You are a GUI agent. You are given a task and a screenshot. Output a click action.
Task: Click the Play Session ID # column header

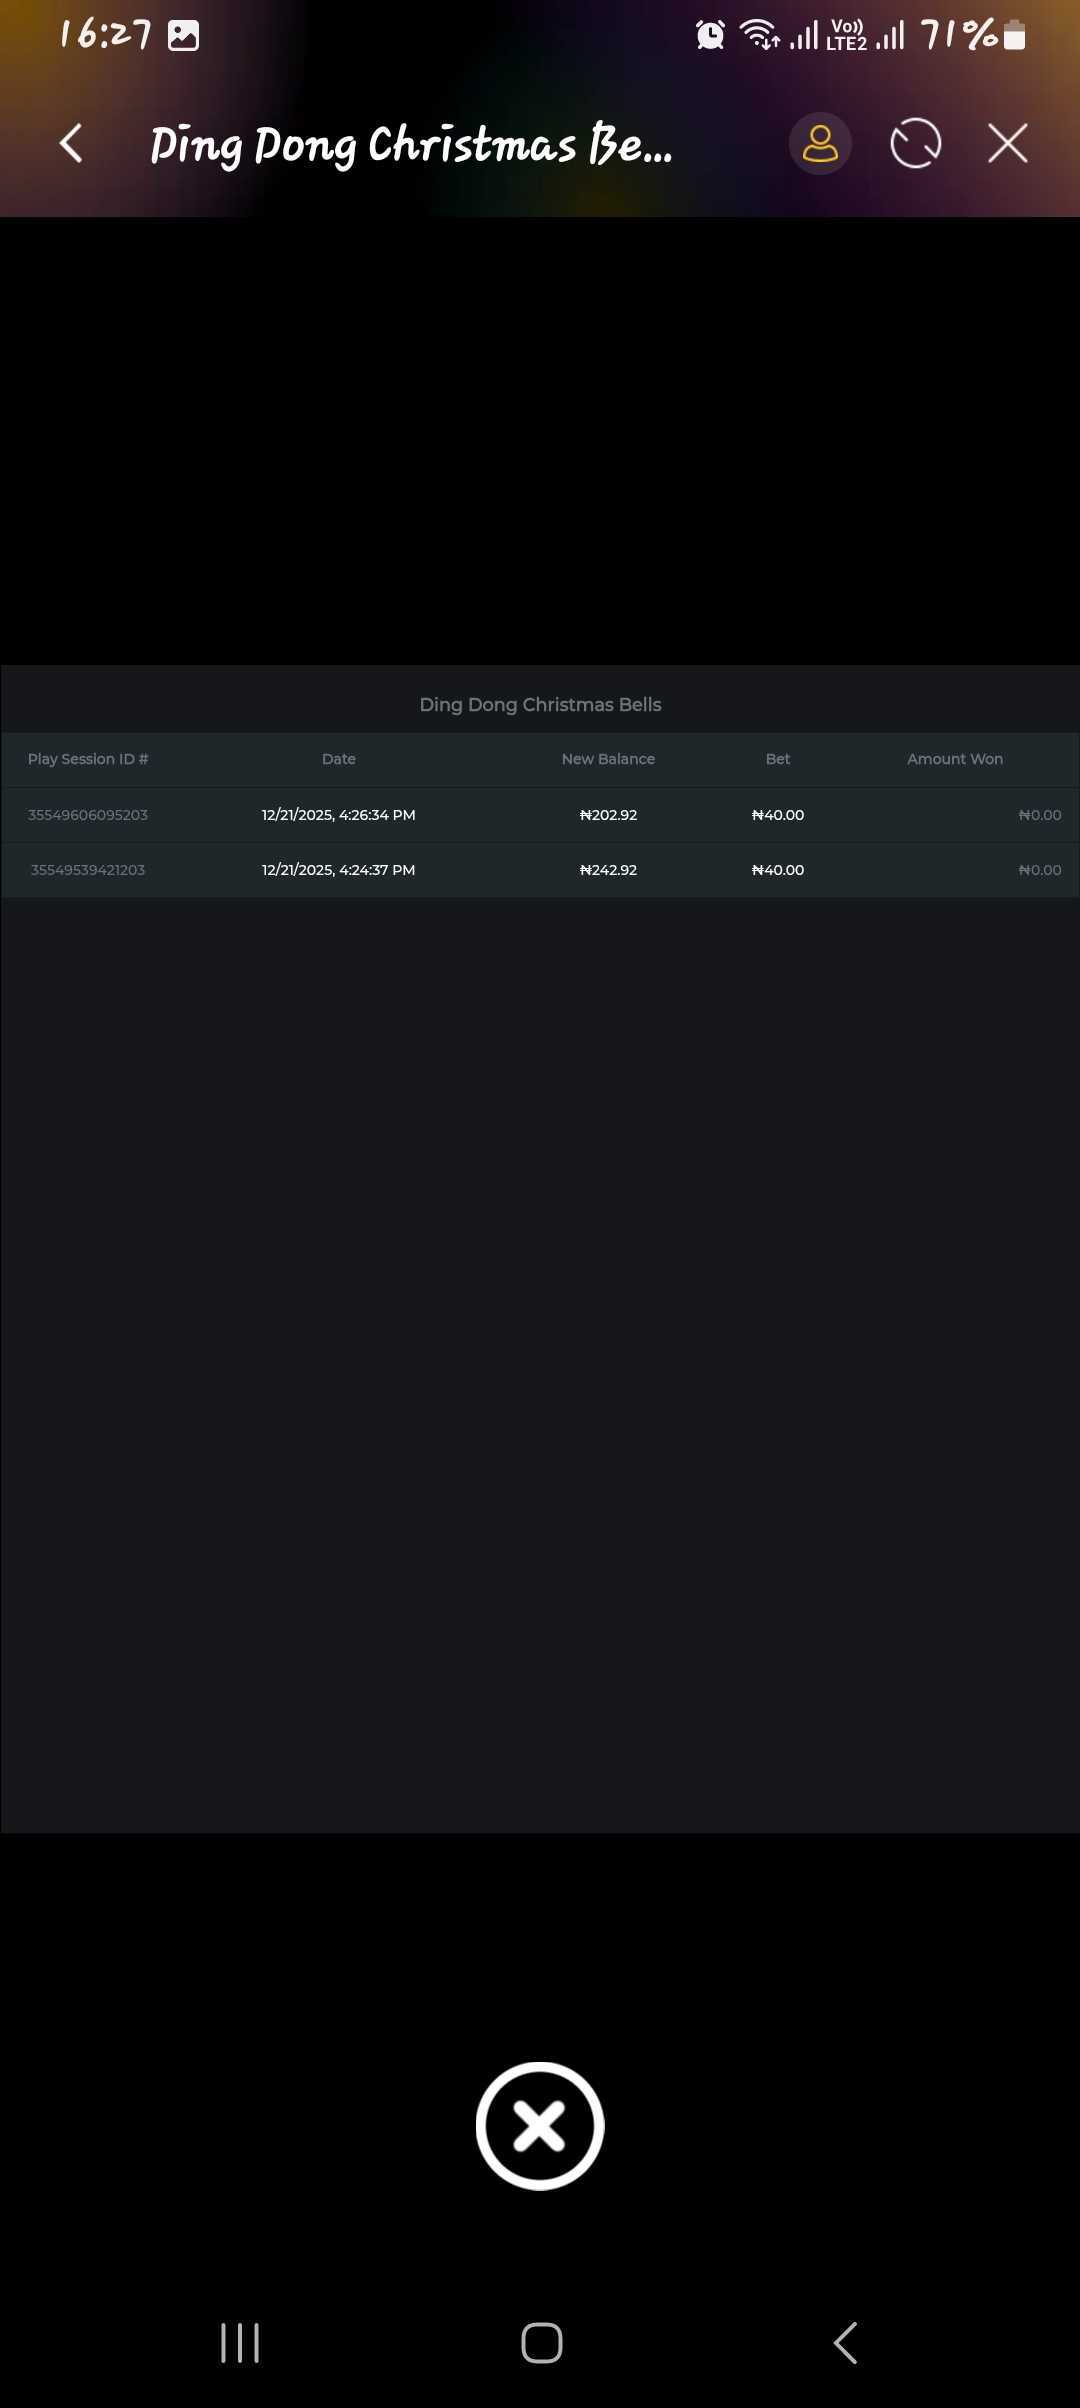tap(88, 759)
